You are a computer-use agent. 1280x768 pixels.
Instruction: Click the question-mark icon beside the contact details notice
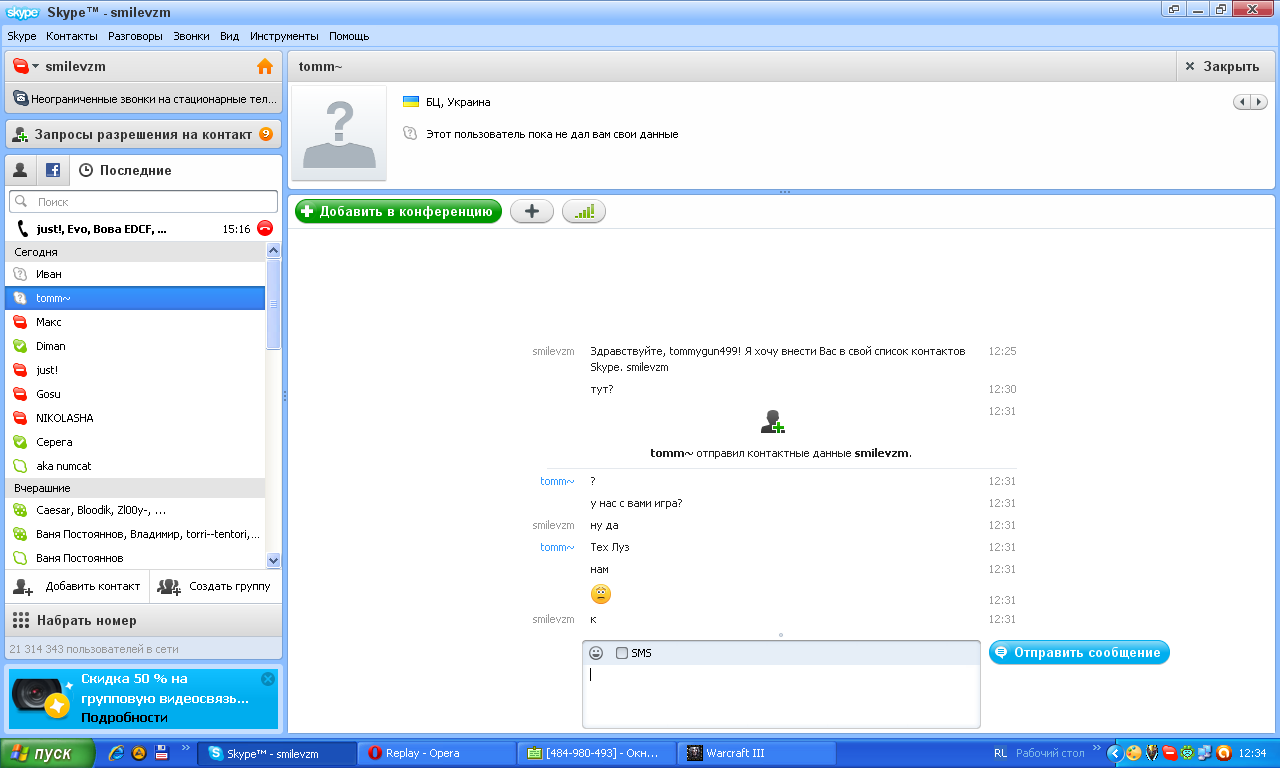410,133
